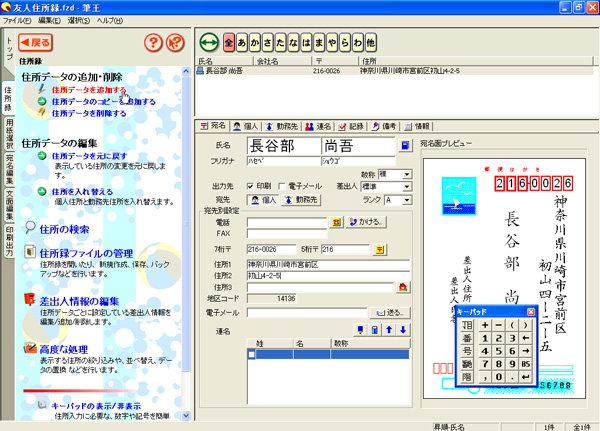Image resolution: width=600 pixels, height=431 pixels.
Task: Expand the 差出人 sender dropdown
Action: click(406, 186)
